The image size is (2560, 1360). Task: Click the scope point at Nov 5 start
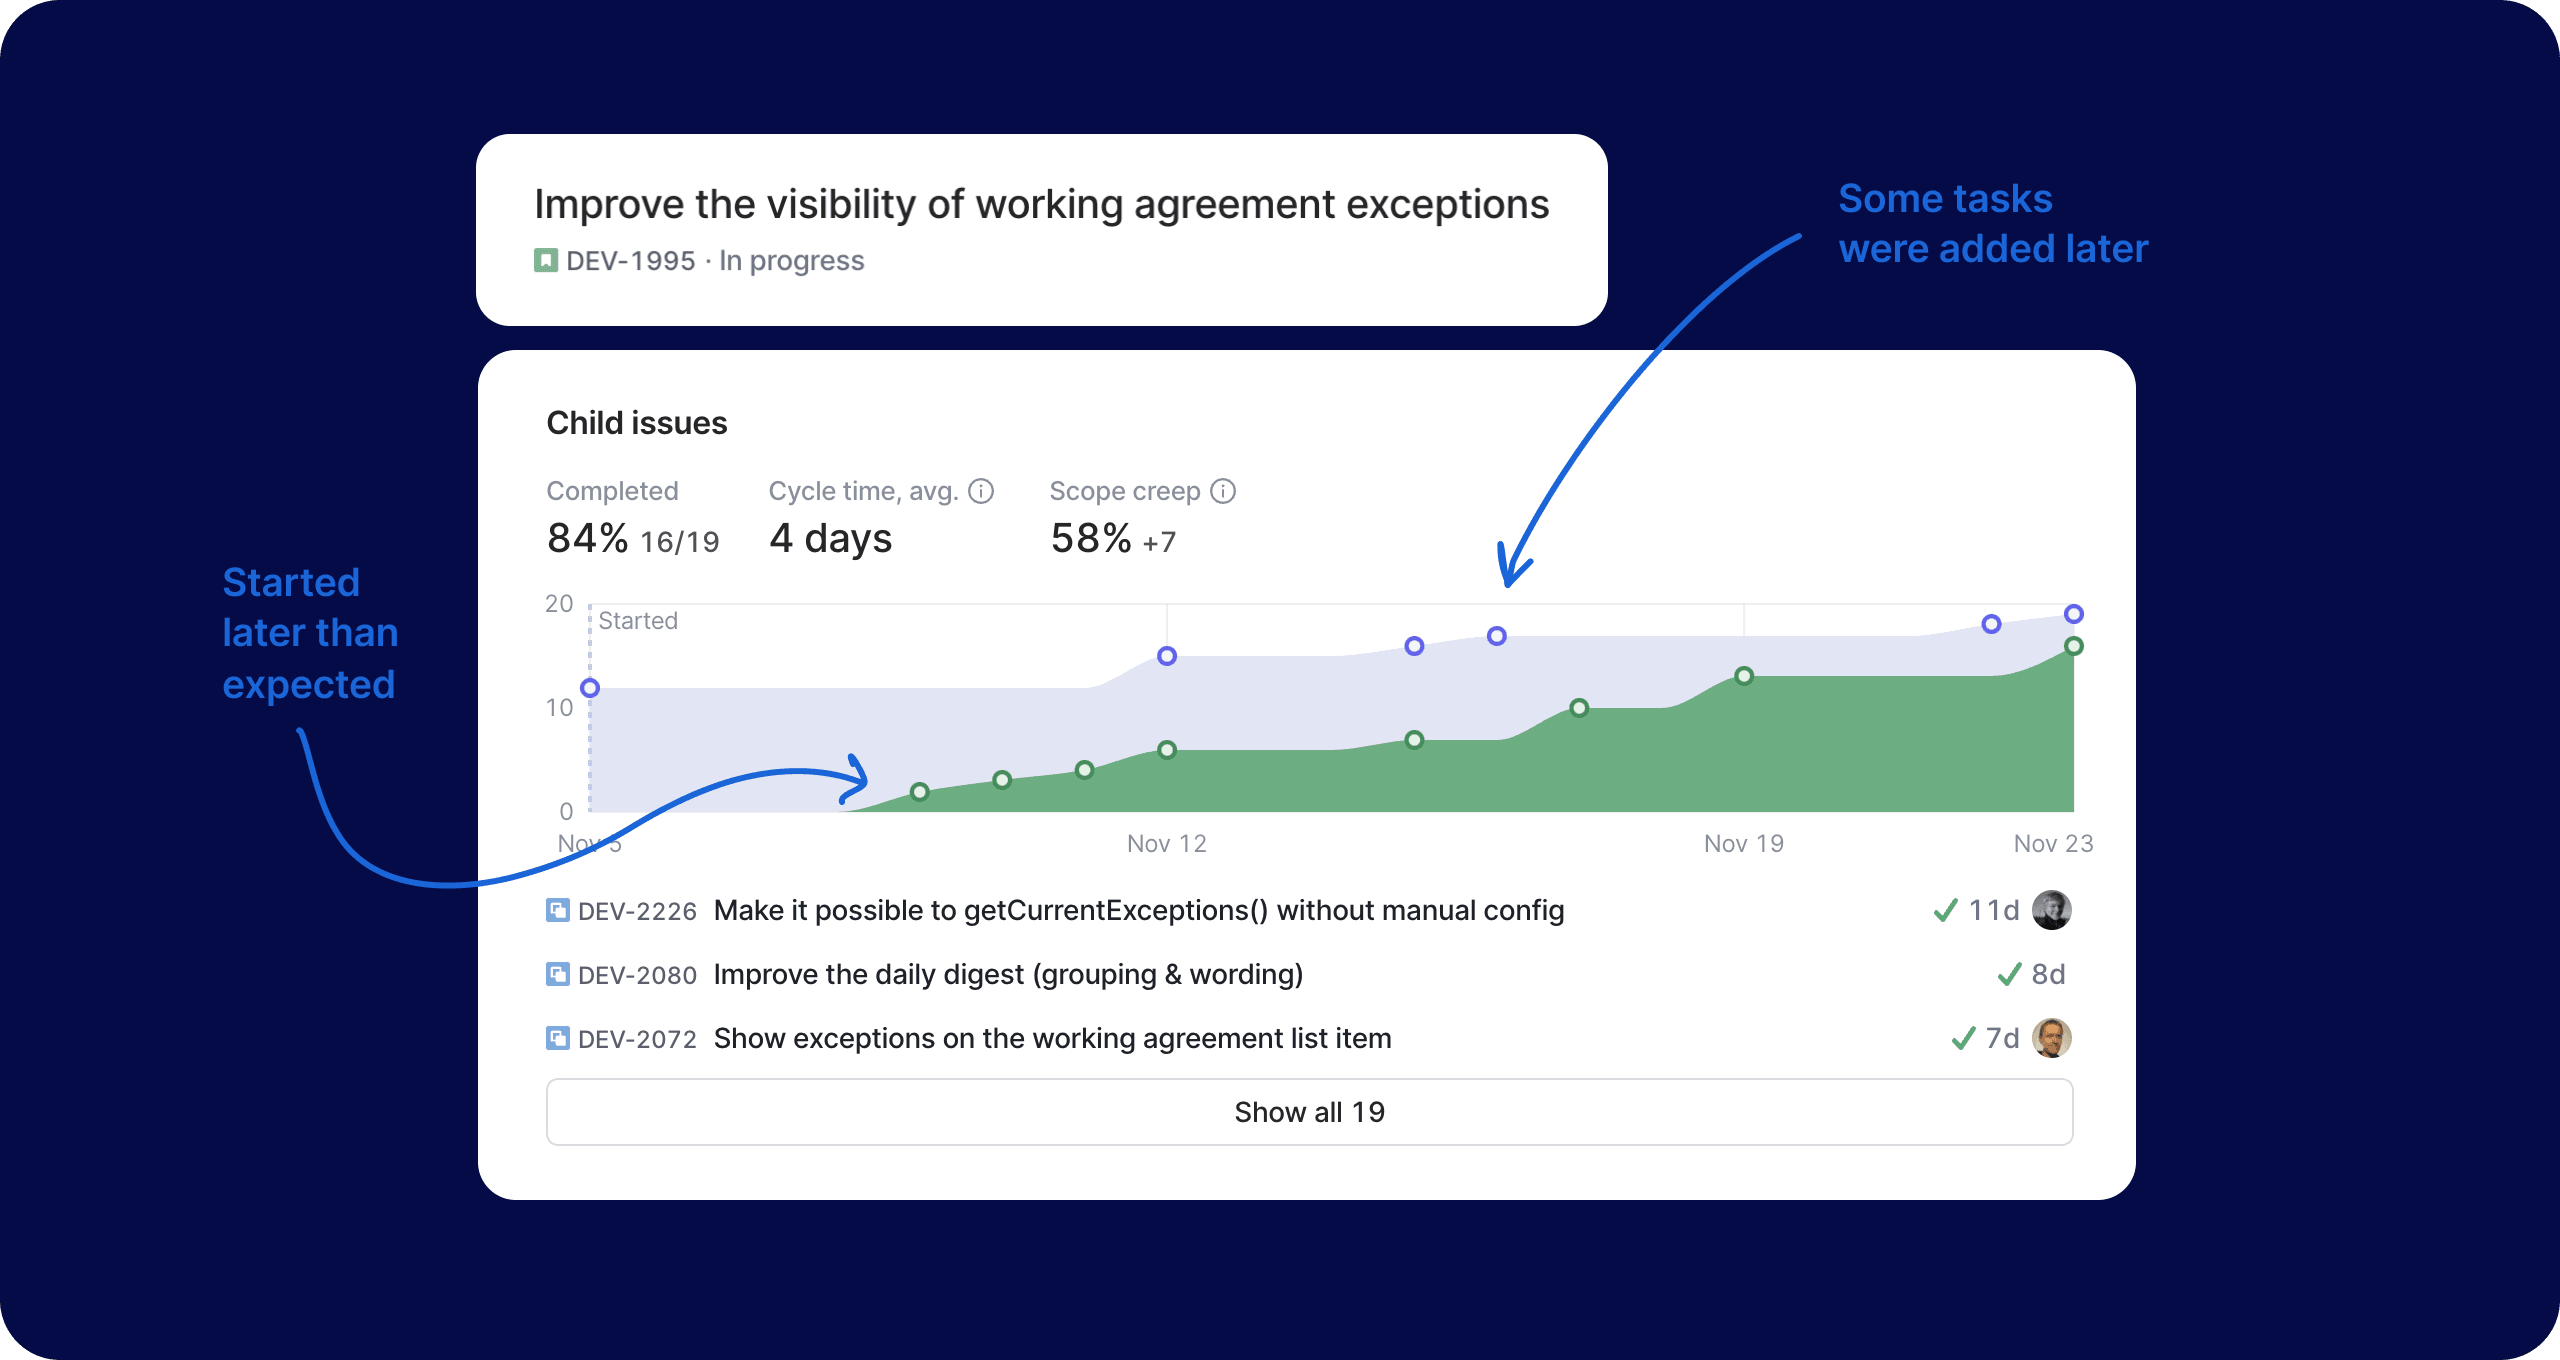(x=590, y=688)
